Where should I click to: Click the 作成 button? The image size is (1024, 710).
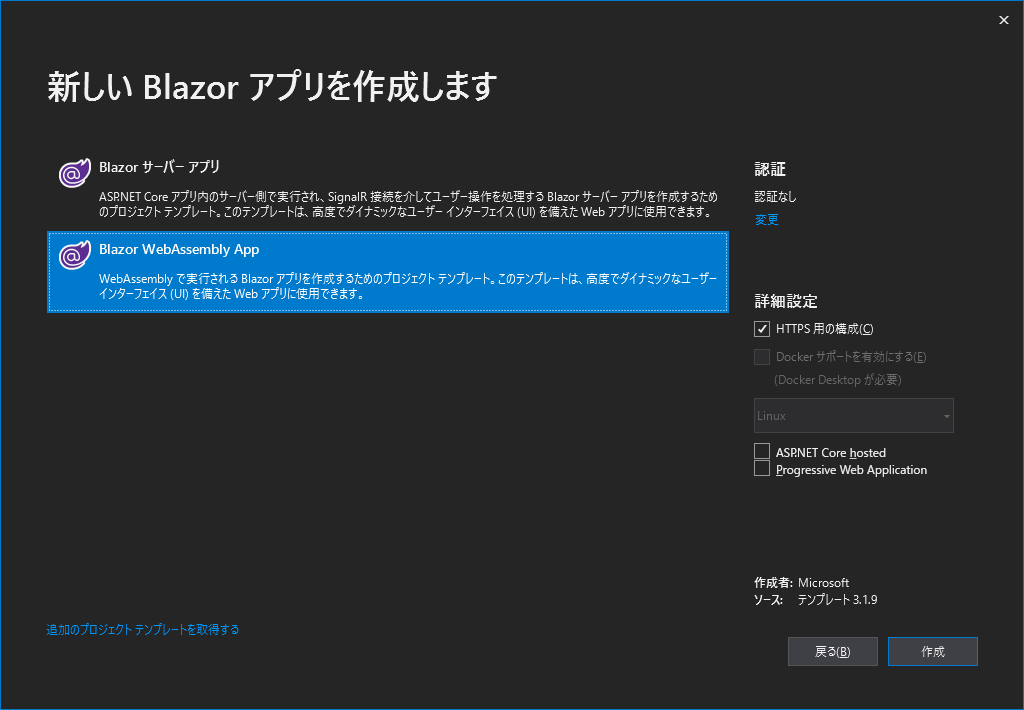(x=933, y=652)
